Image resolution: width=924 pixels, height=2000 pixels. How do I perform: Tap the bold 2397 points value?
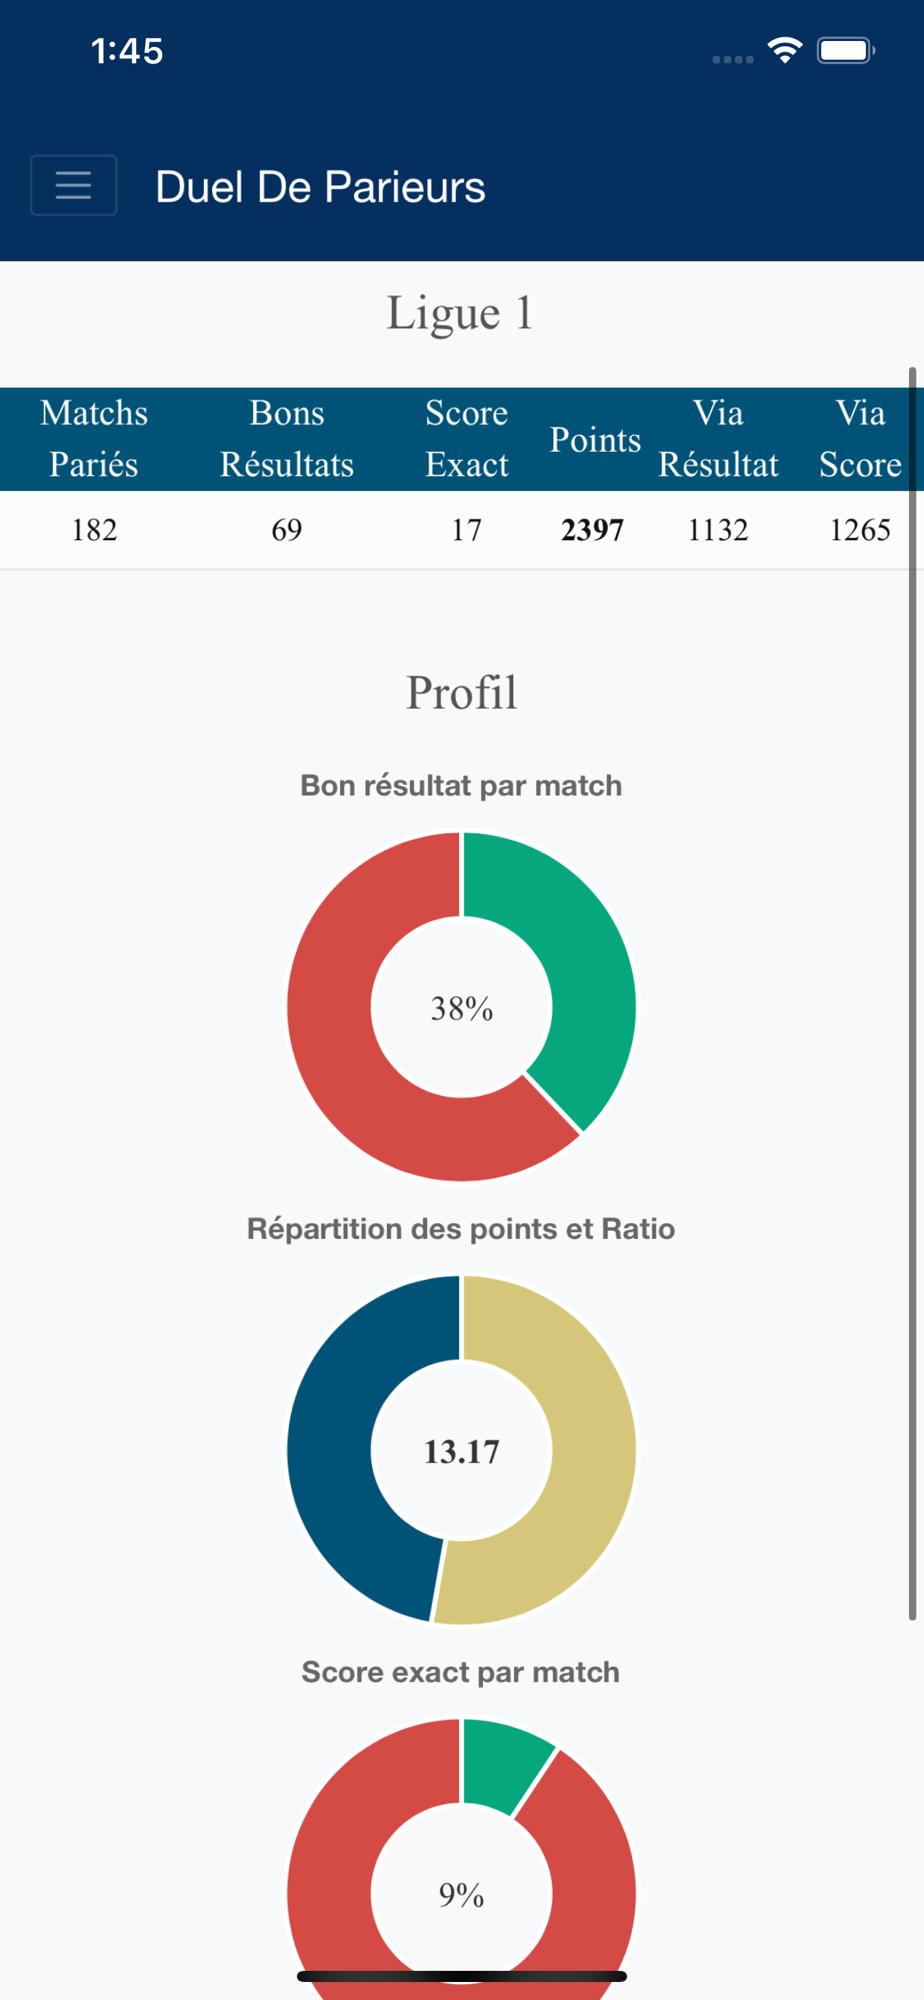click(x=592, y=530)
